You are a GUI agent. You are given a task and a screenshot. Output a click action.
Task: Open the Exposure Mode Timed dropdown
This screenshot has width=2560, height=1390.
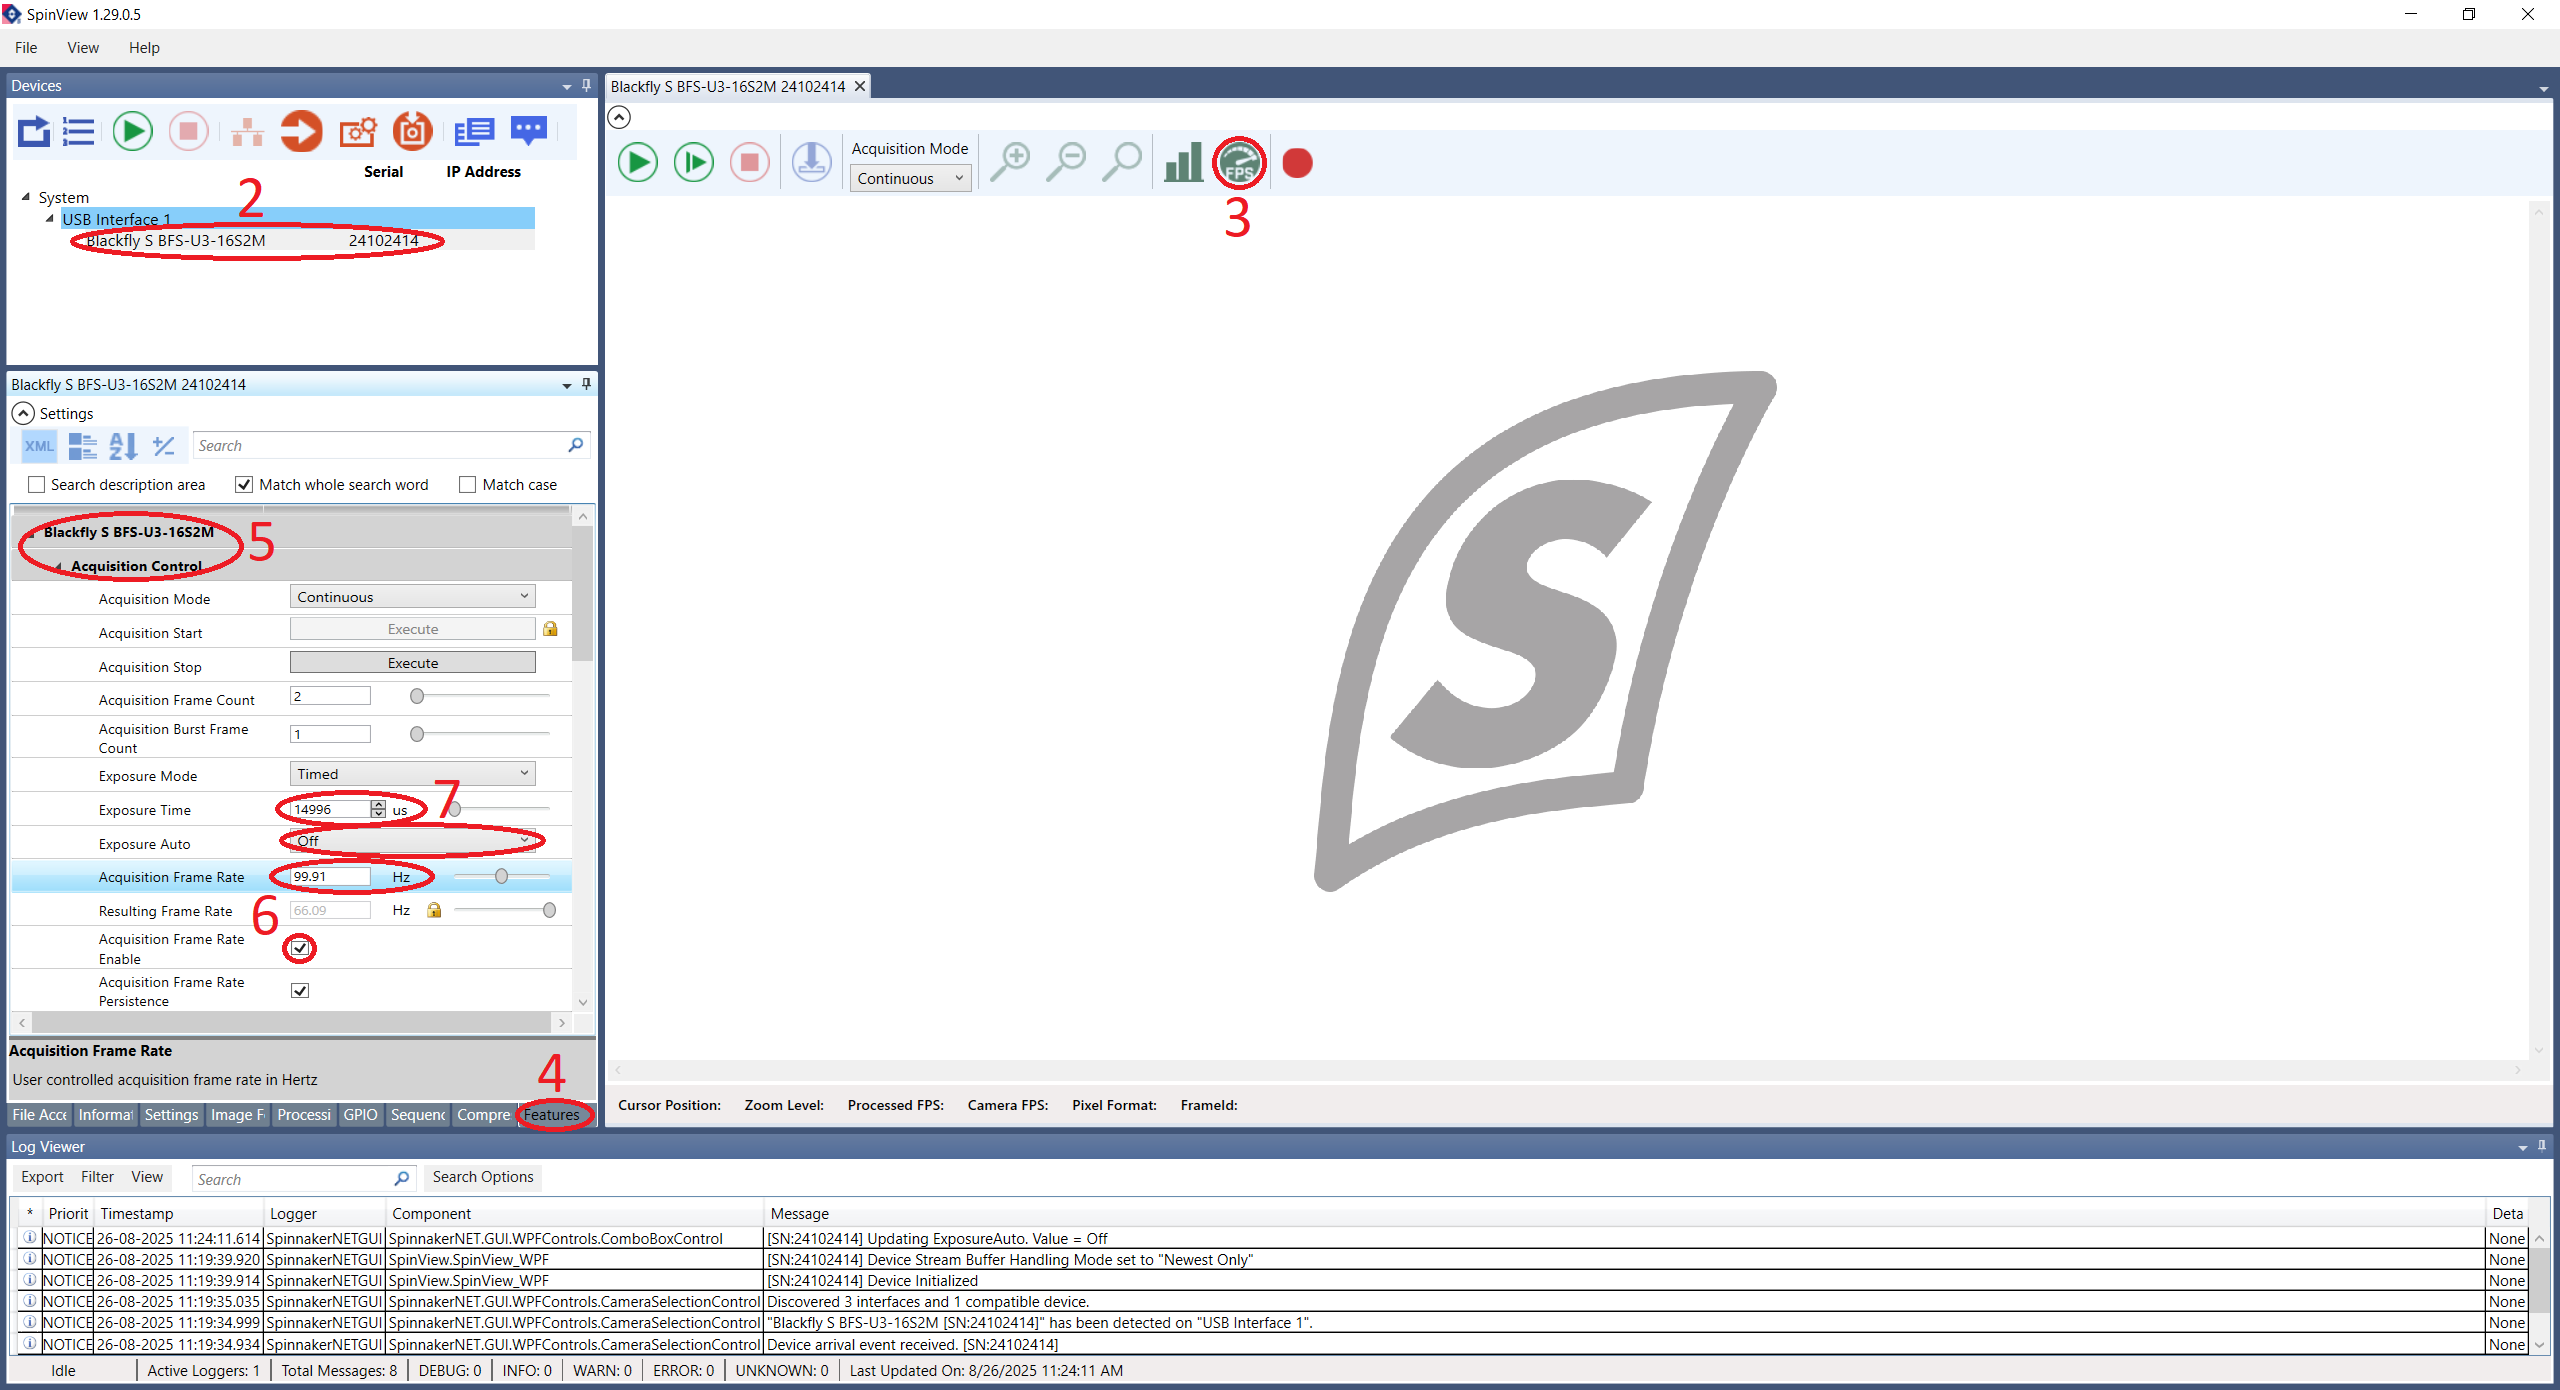[x=412, y=774]
